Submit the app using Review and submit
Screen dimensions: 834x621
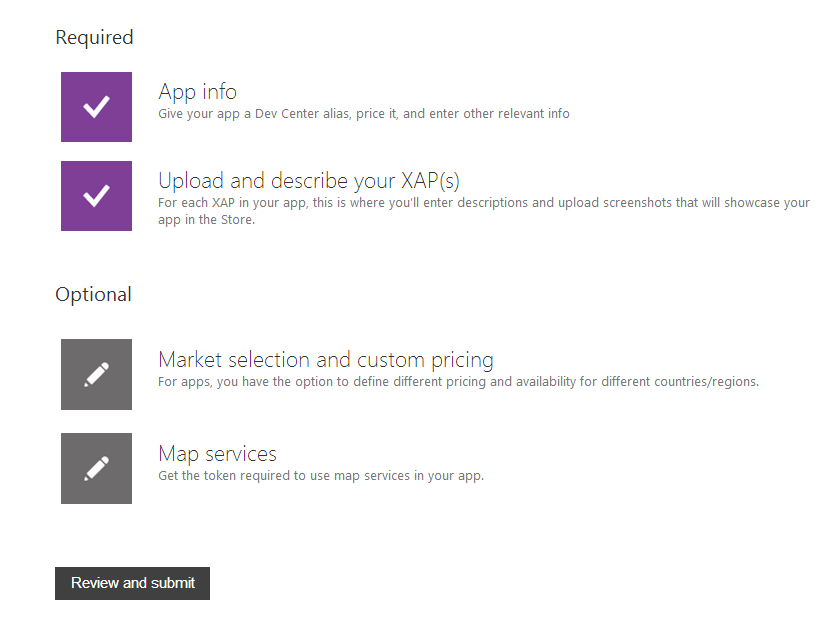(132, 583)
